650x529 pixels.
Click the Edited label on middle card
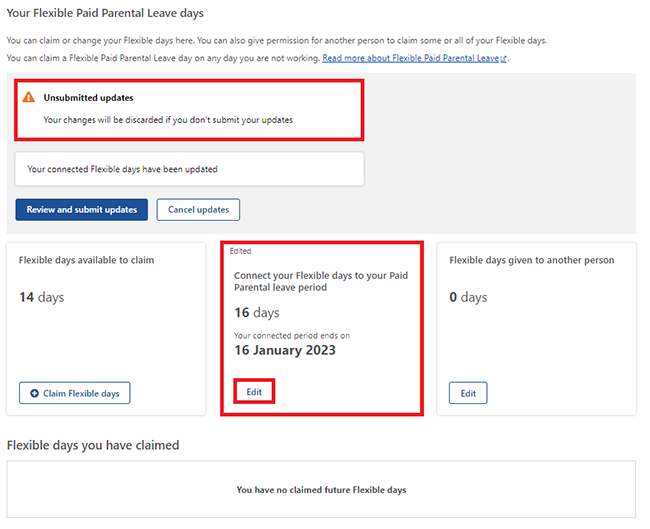[240, 251]
